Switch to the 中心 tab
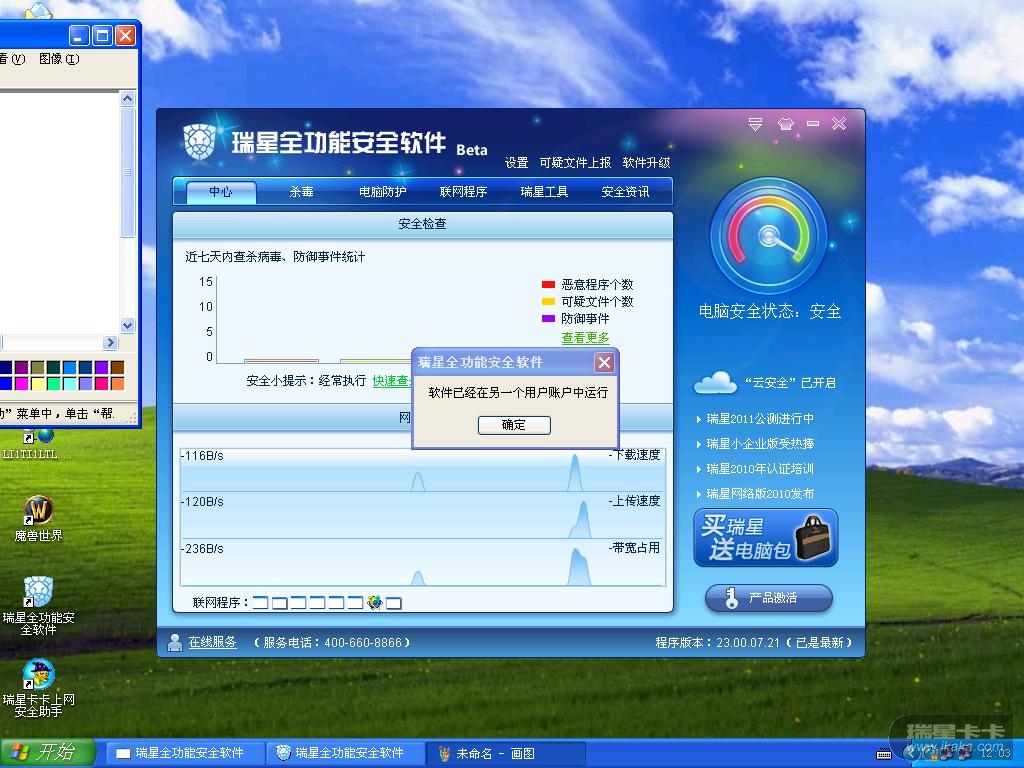This screenshot has height=768, width=1024. [221, 191]
